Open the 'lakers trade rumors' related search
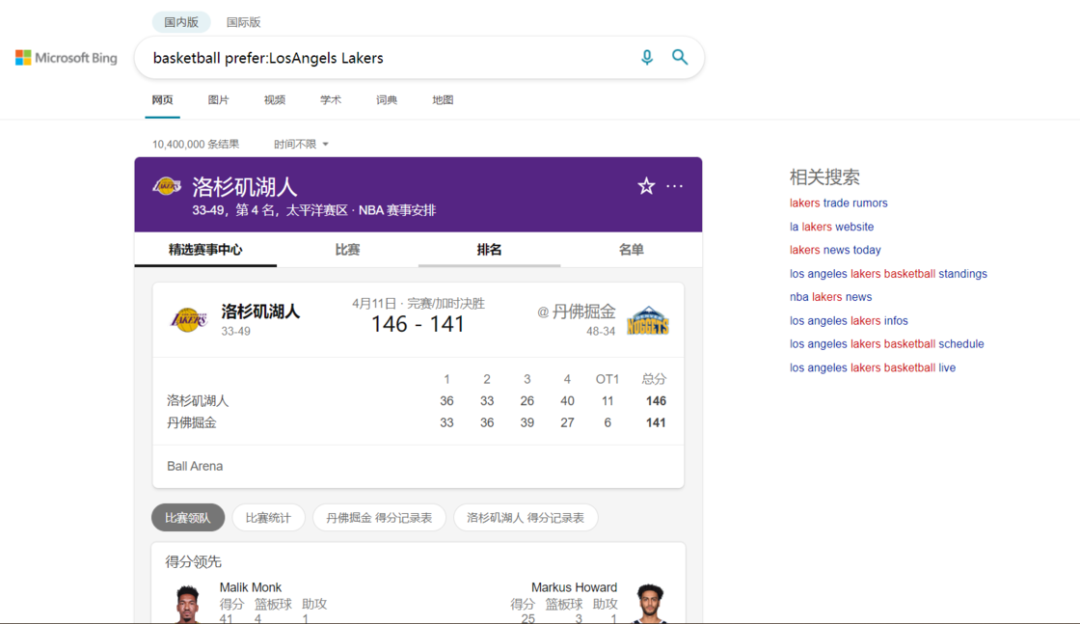Image resolution: width=1080 pixels, height=624 pixels. (x=838, y=203)
